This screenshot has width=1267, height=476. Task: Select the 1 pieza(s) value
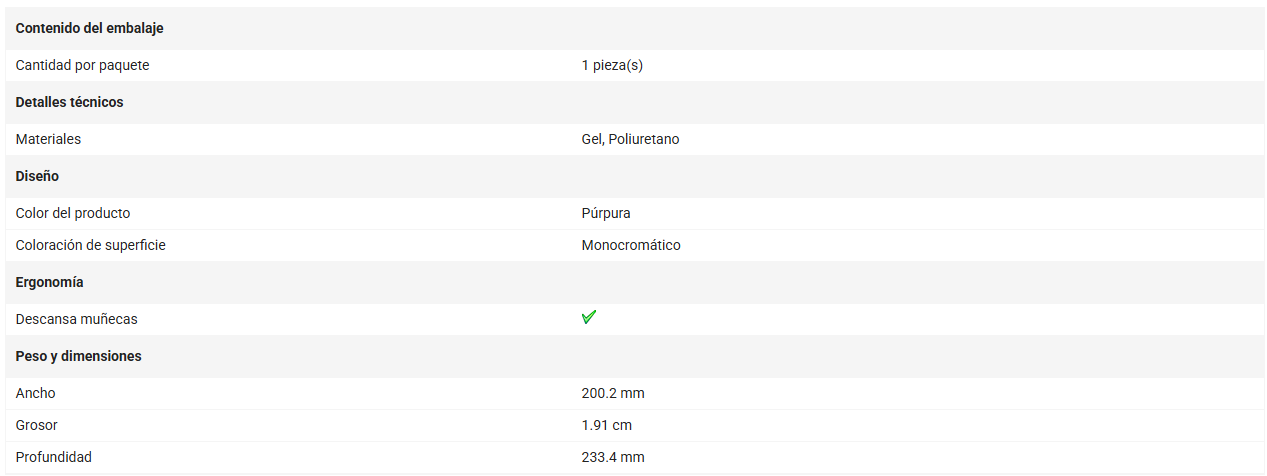612,65
